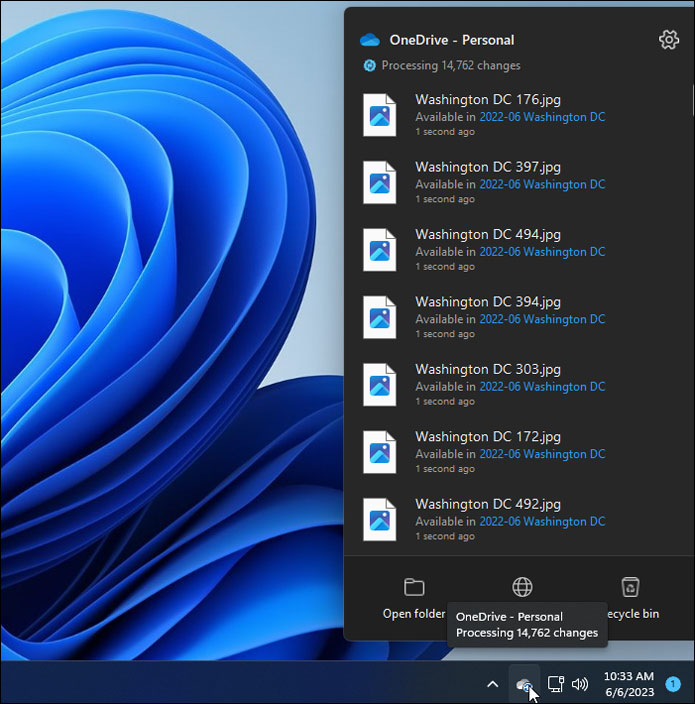Open folder link under Washington DC 394.jpg
This screenshot has width=695, height=704.
tap(542, 319)
